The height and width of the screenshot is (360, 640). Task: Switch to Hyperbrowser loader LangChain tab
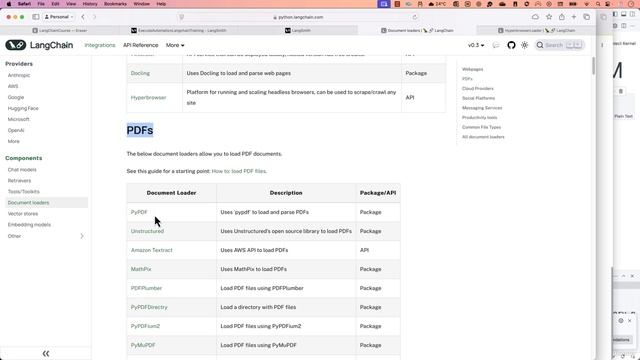coord(536,30)
